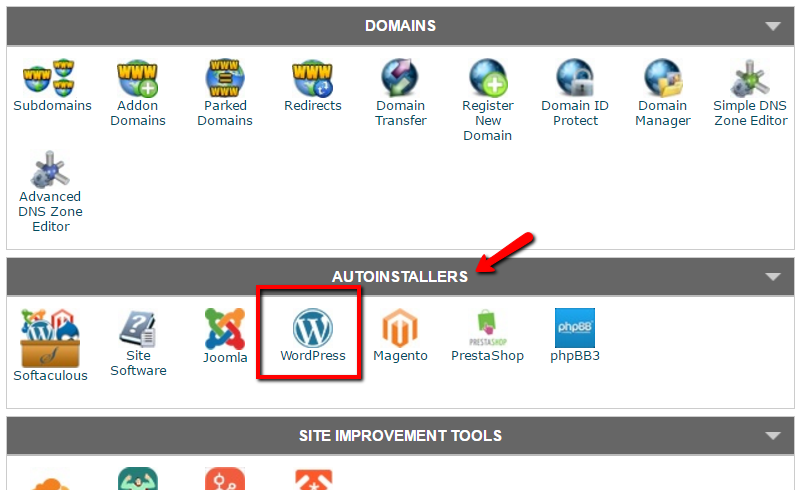Click the Register New Domain icon
Image resolution: width=803 pixels, height=490 pixels.
[x=489, y=78]
